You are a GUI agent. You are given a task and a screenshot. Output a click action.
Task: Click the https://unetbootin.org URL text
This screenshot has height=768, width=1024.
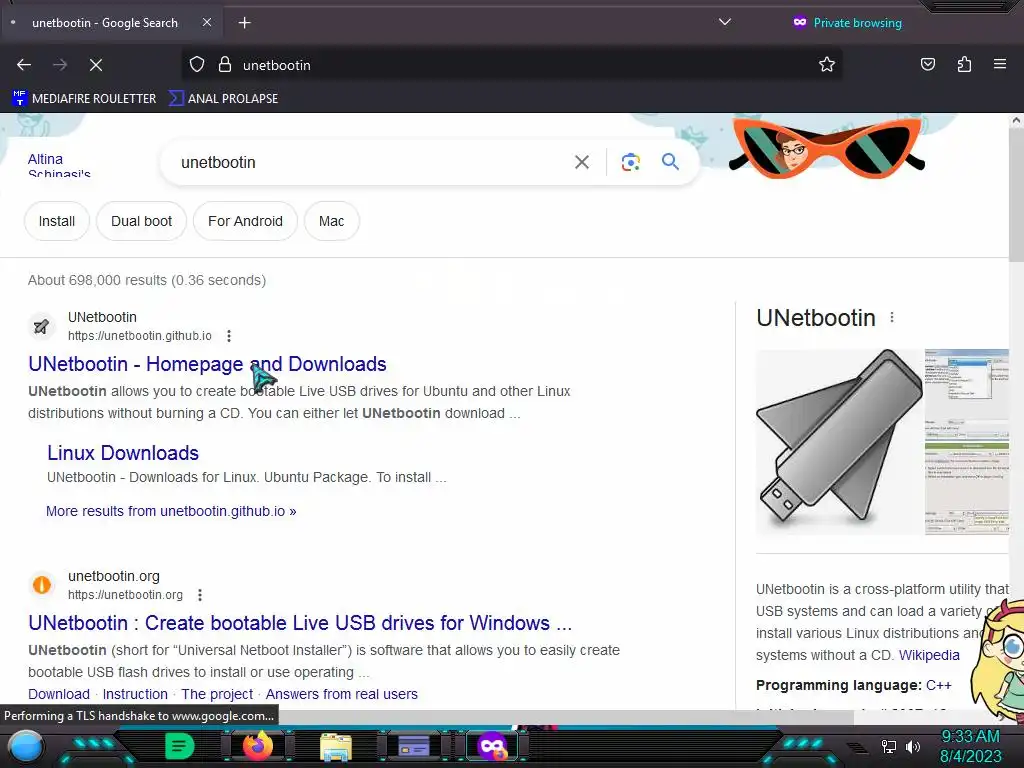[x=125, y=595]
